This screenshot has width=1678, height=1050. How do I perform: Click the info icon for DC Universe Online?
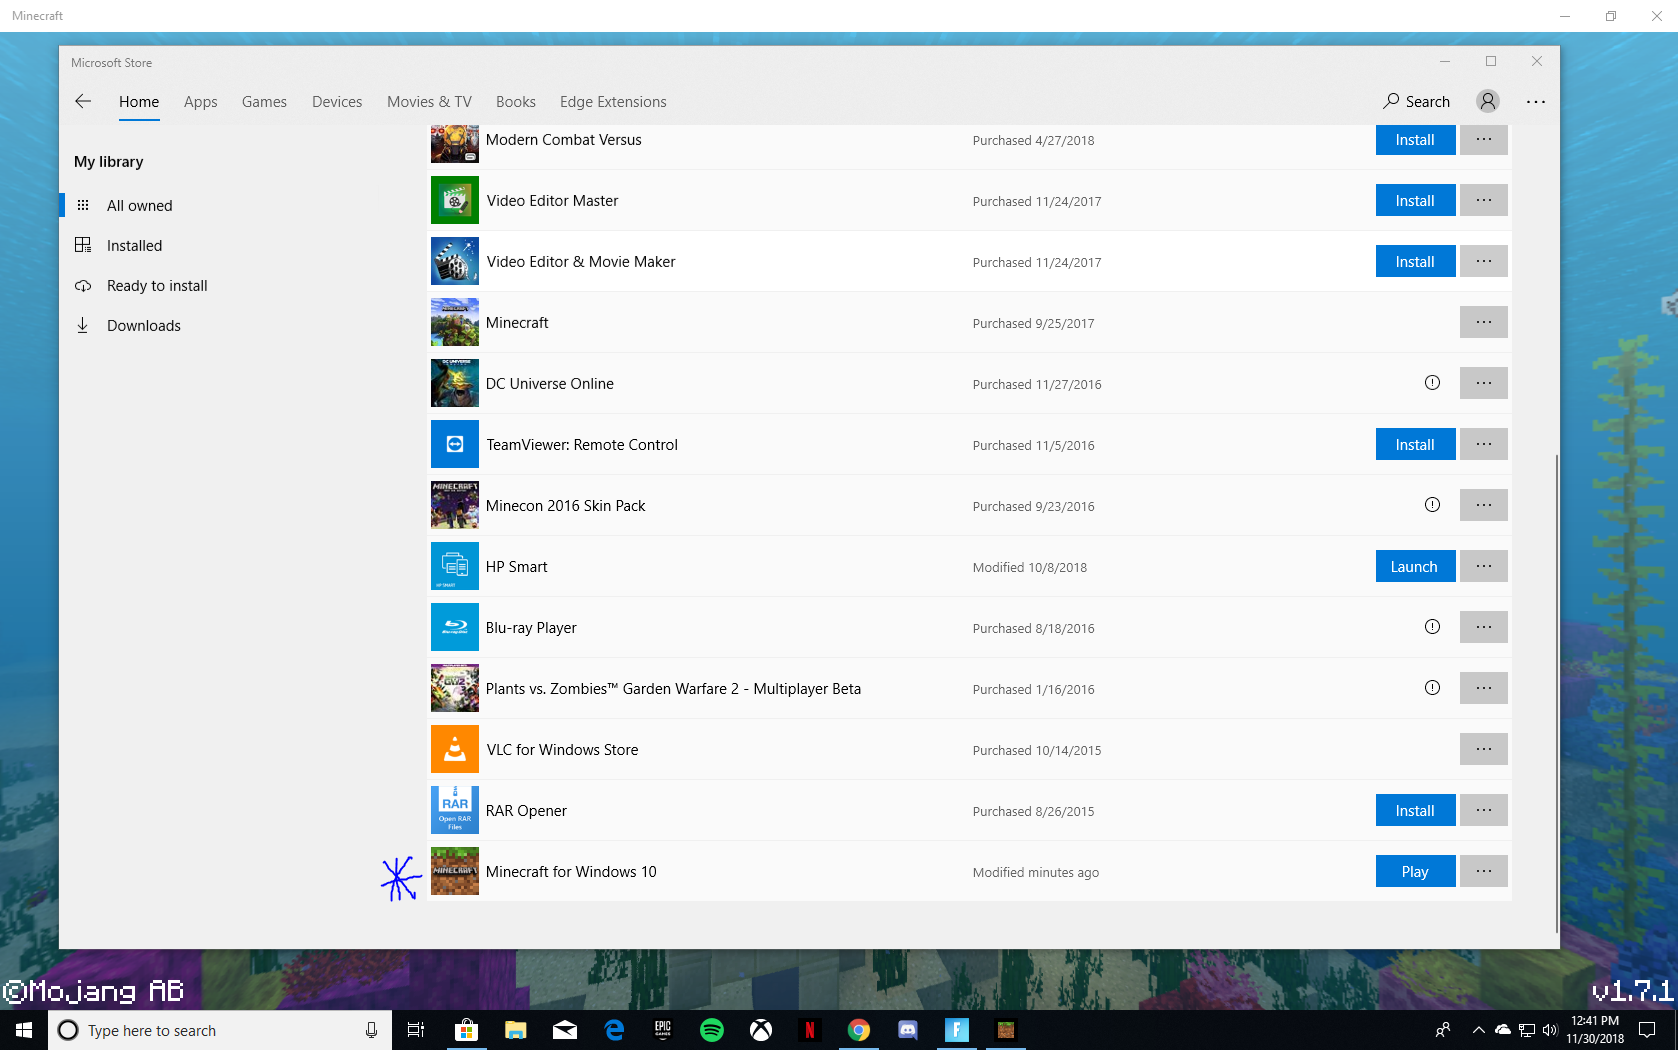[1432, 383]
